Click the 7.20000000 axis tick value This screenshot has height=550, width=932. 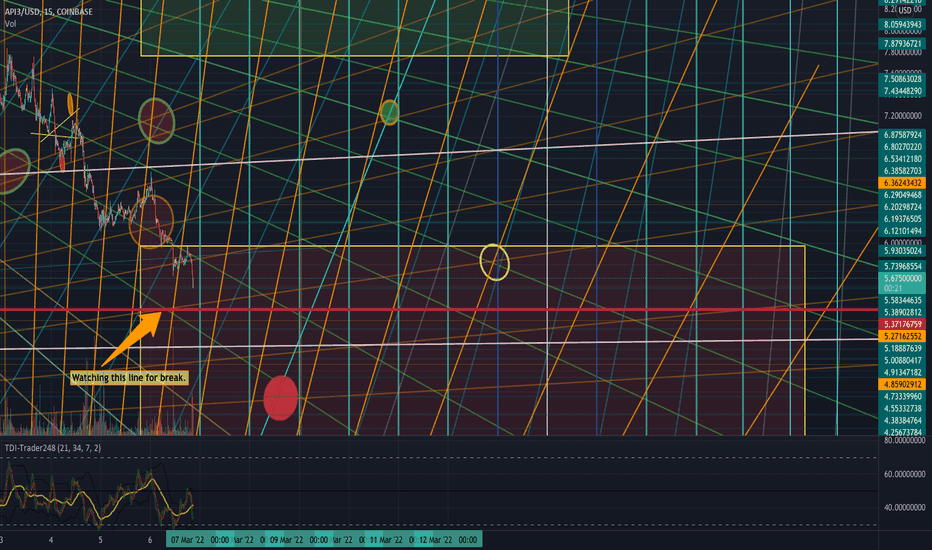pyautogui.click(x=902, y=116)
